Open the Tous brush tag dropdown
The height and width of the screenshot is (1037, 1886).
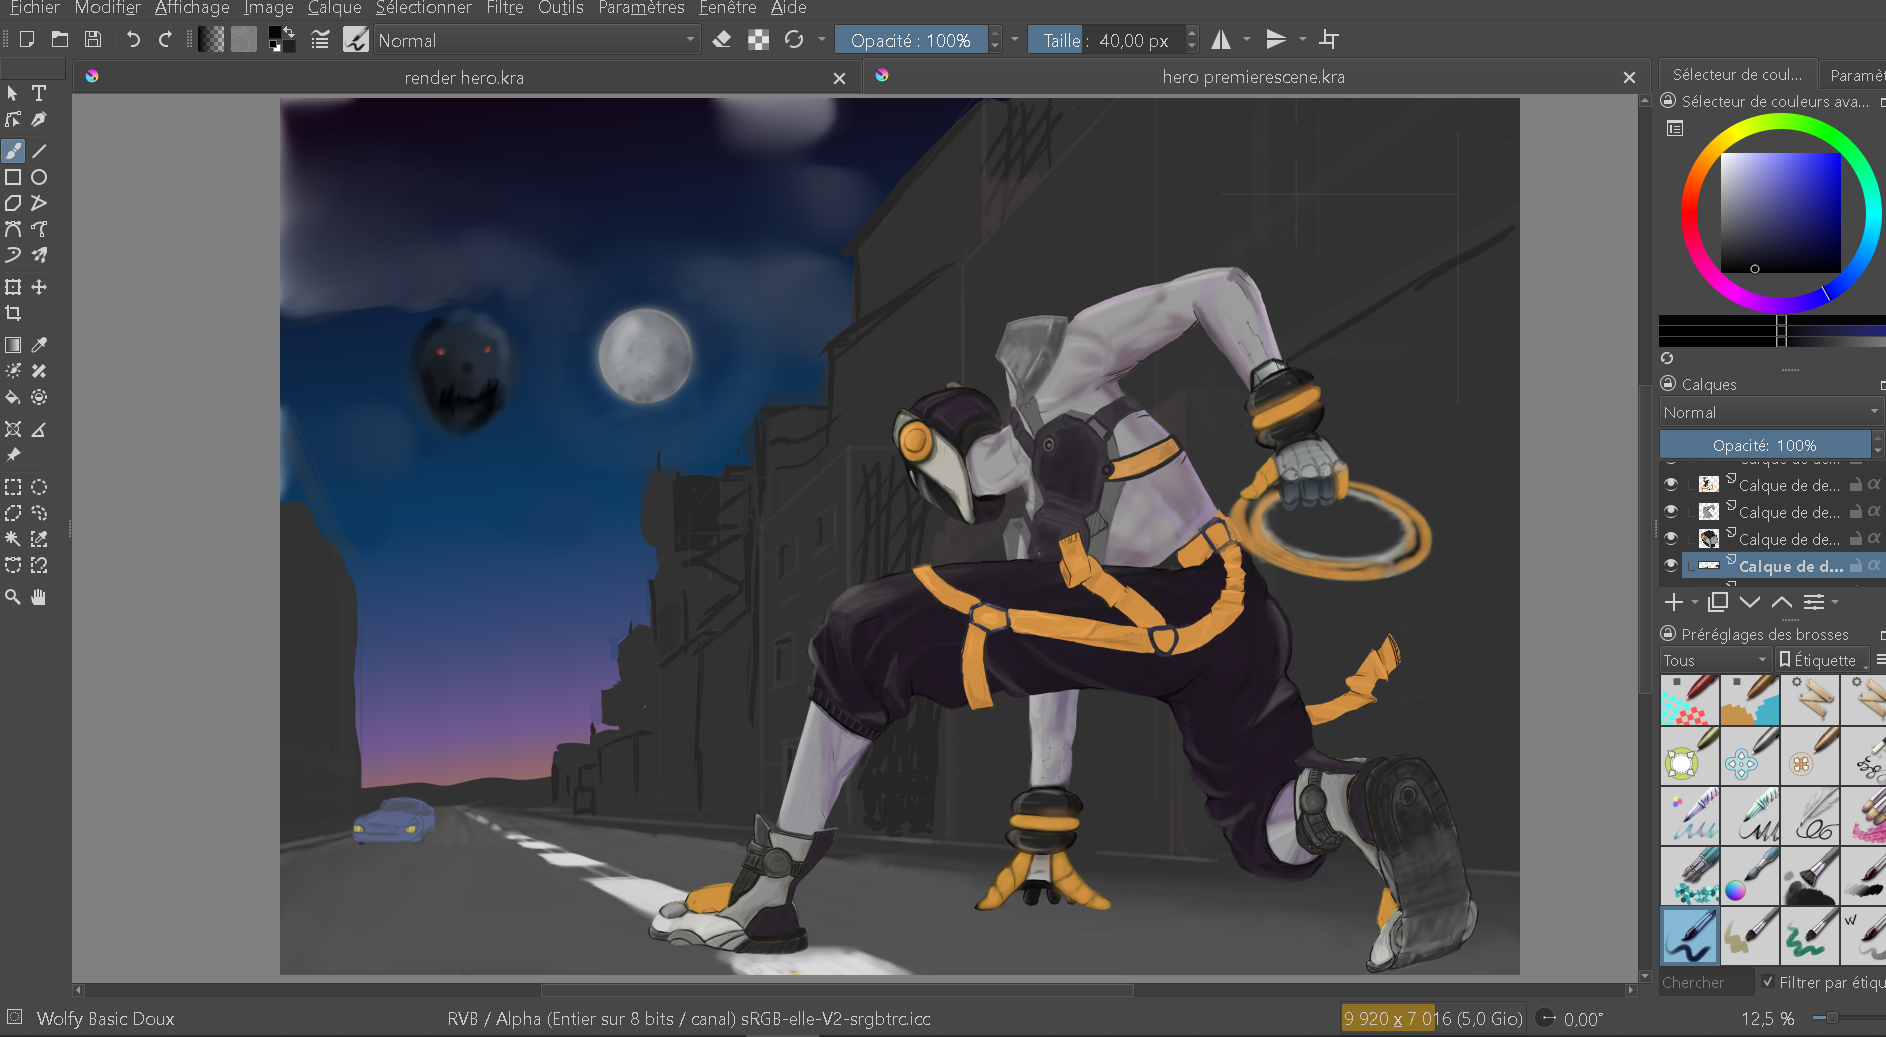click(1714, 660)
